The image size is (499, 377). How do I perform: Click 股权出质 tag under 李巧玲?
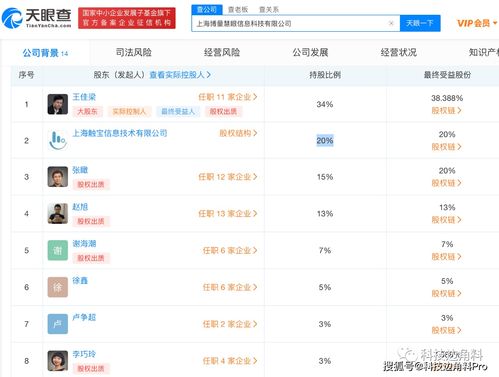pos(91,368)
